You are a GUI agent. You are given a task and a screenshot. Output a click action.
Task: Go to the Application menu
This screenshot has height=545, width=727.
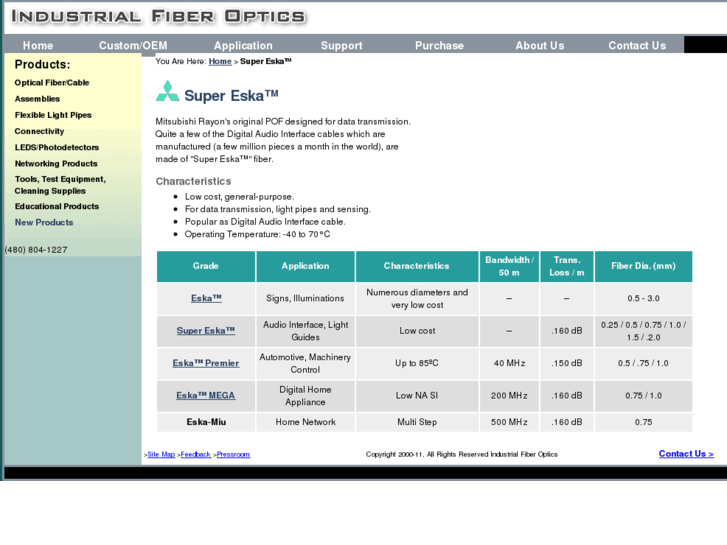(x=243, y=45)
